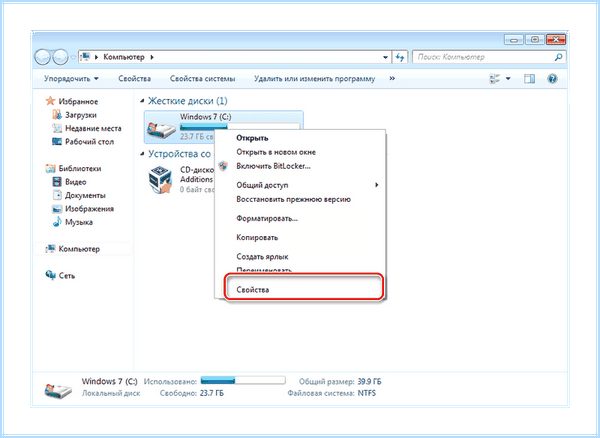Click the search magnifier icon
Viewport: 600px width, 438px height.
[x=558, y=57]
